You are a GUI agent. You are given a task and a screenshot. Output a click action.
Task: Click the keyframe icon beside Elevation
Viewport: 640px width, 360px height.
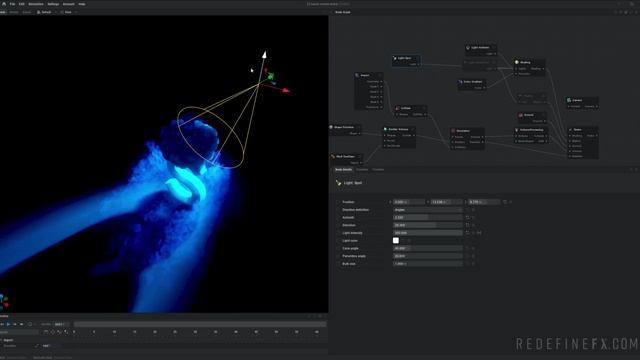point(467,225)
